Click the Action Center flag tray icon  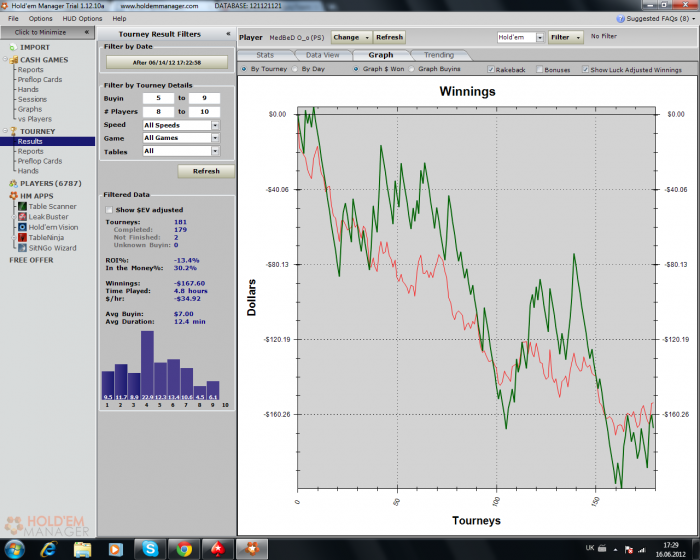coord(629,550)
